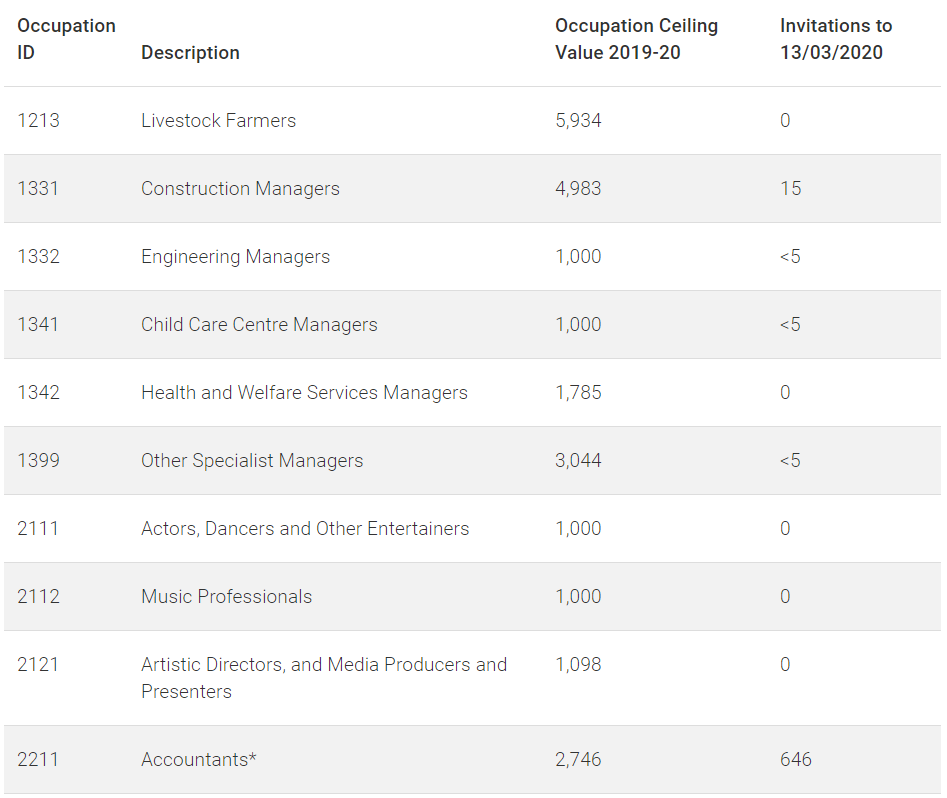
Task: Click the Occupation Ceiling Value 2019-20 header
Action: pyautogui.click(x=637, y=39)
